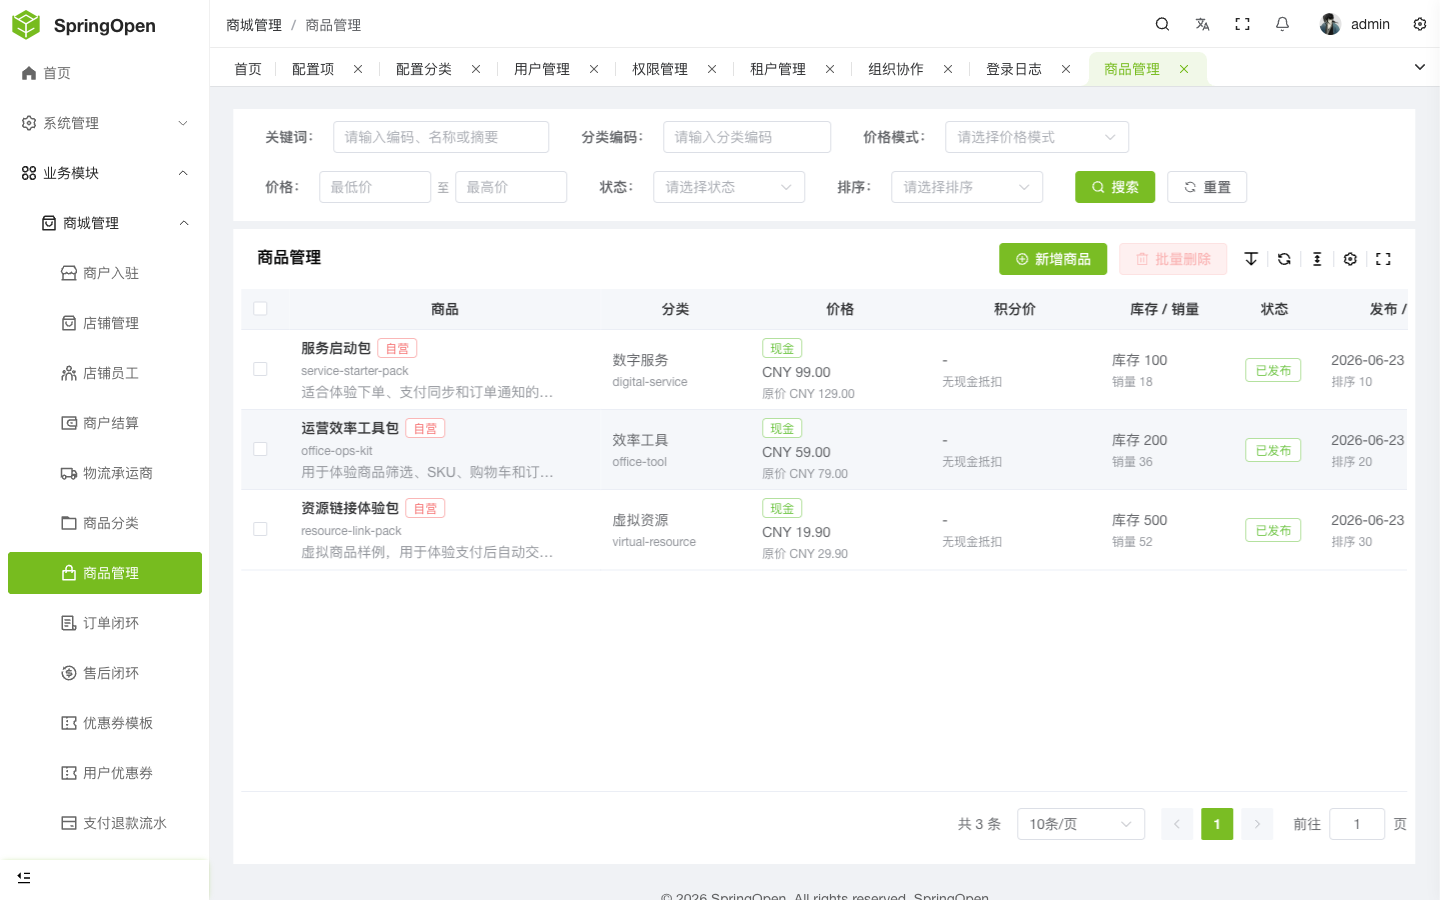
Task: Switch to the 登录日志 tab
Action: [x=1014, y=69]
